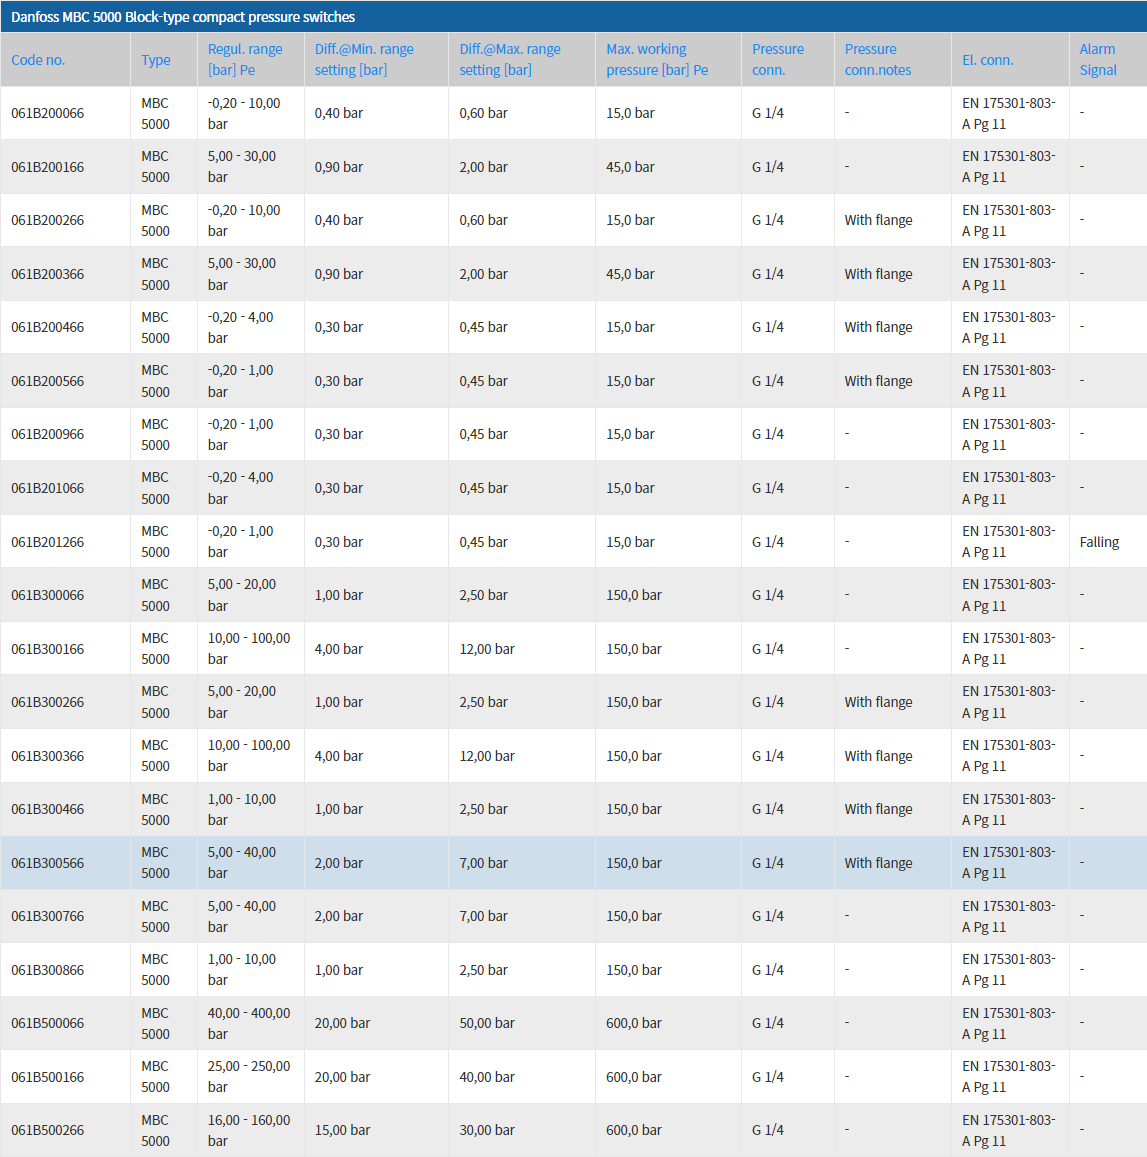This screenshot has width=1147, height=1157.
Task: Click EN 175301-803-A Pg 11 in row 061B200966
Action: [x=1008, y=434]
